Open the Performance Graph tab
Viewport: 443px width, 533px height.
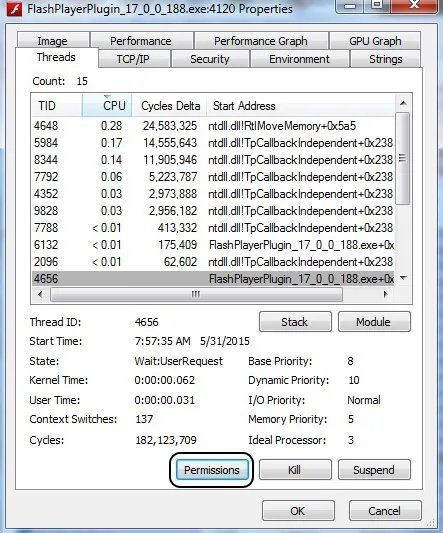(x=261, y=41)
